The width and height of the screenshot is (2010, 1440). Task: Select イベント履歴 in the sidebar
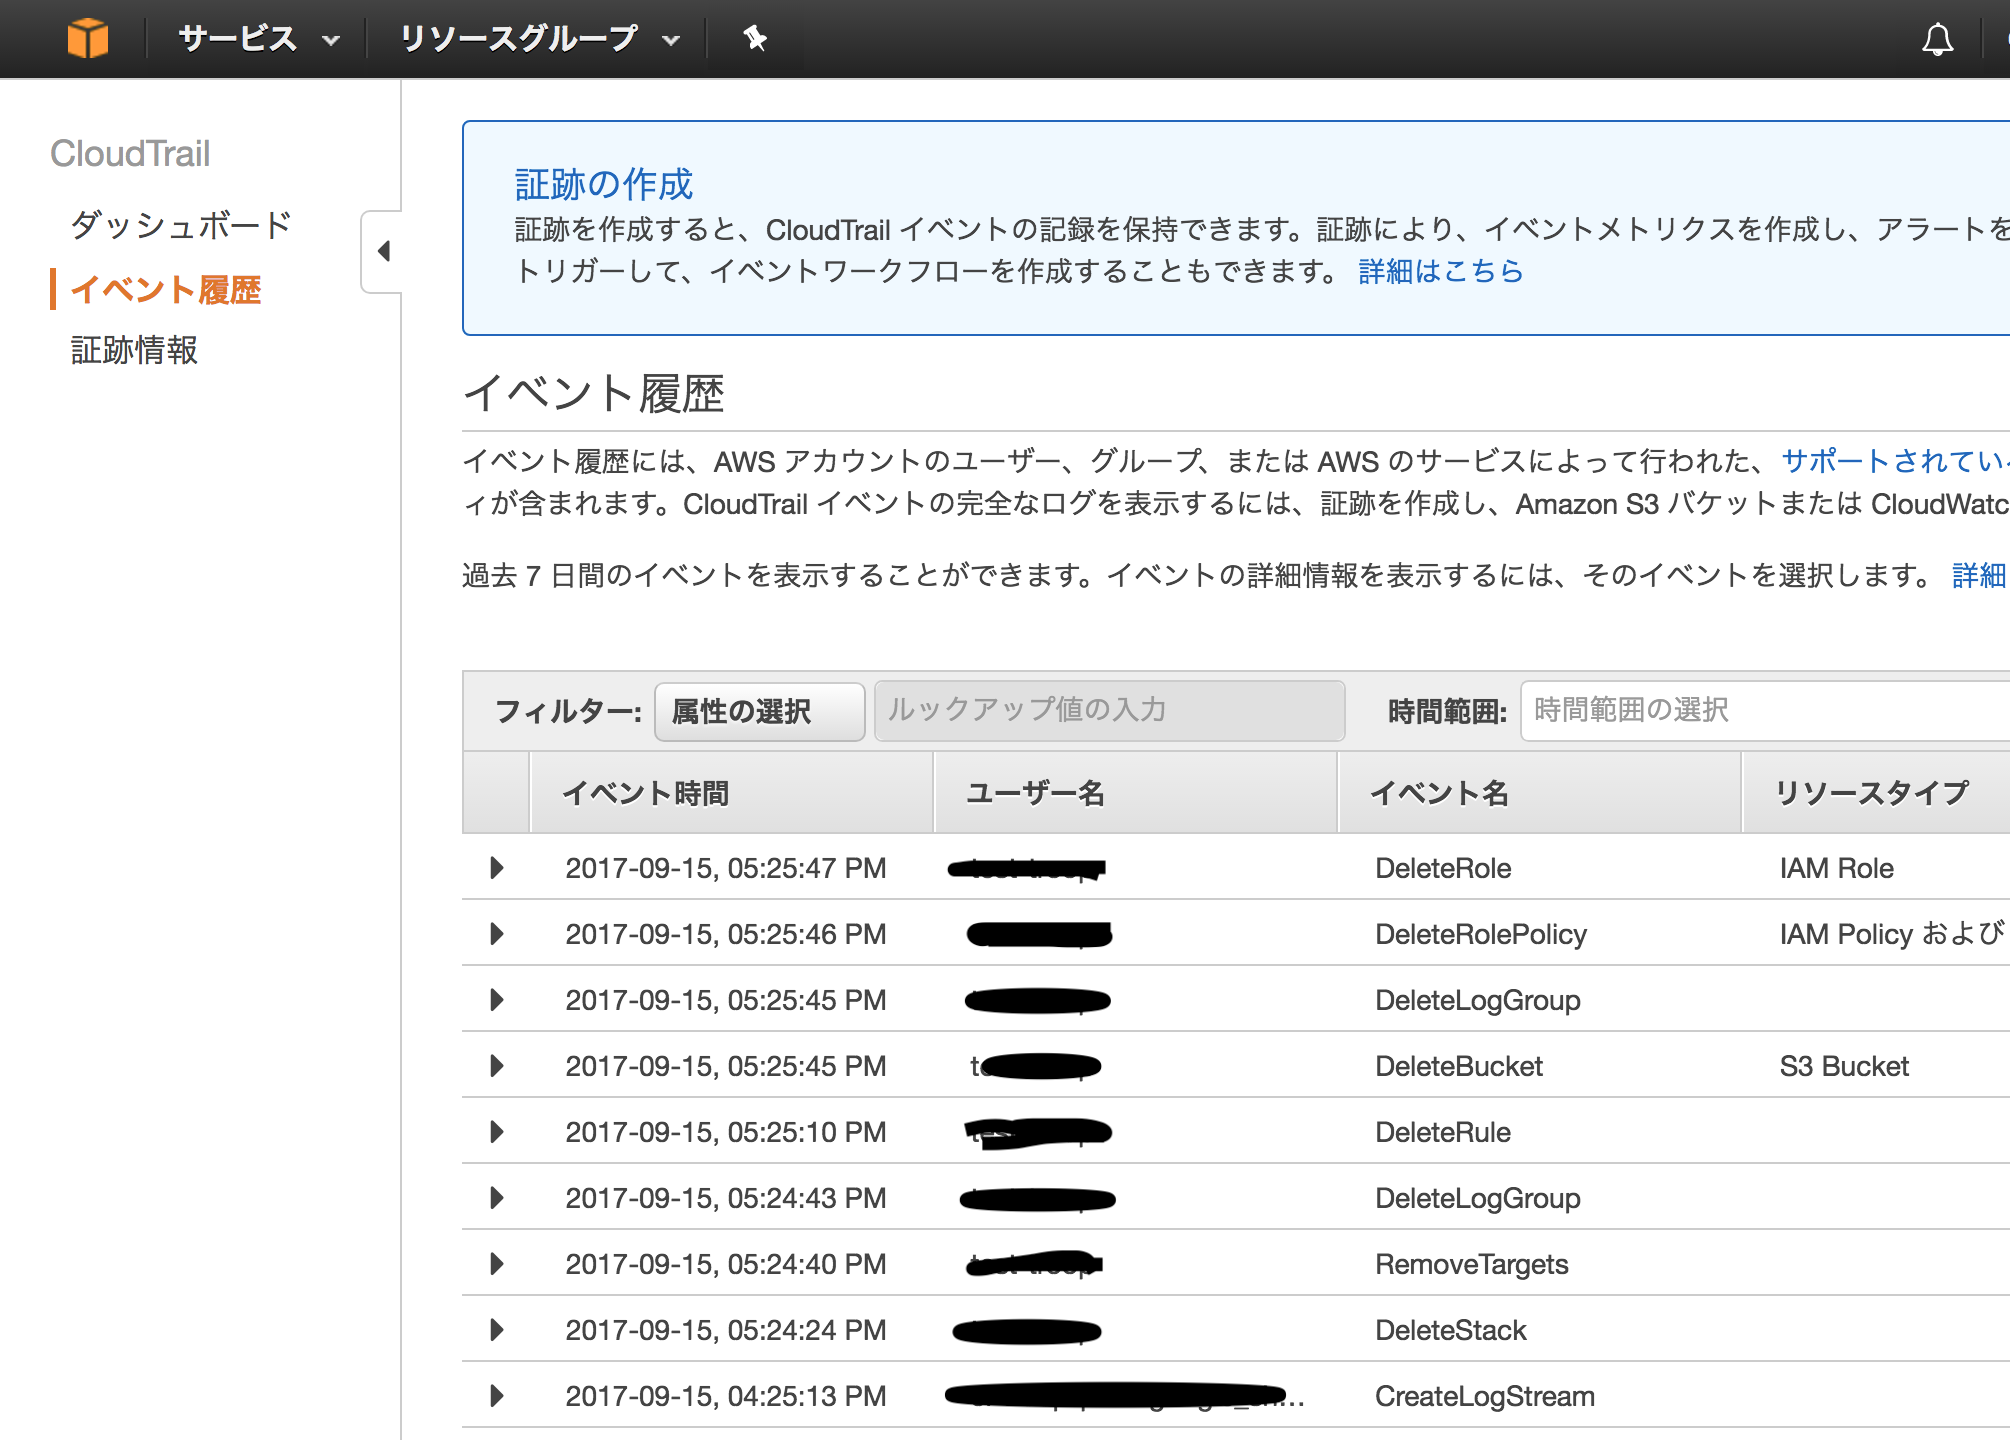coord(166,290)
